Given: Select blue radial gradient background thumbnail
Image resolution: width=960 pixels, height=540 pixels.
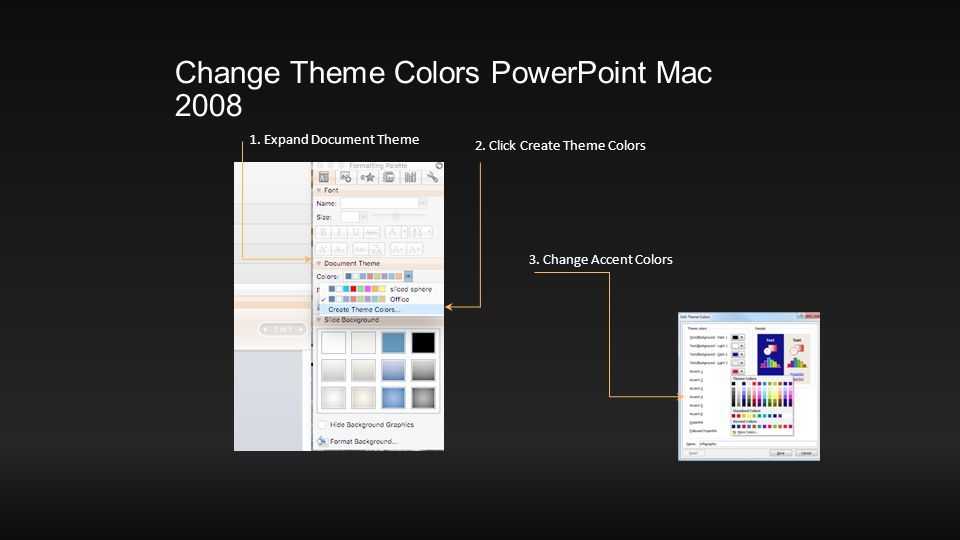Looking at the screenshot, I should click(x=393, y=397).
